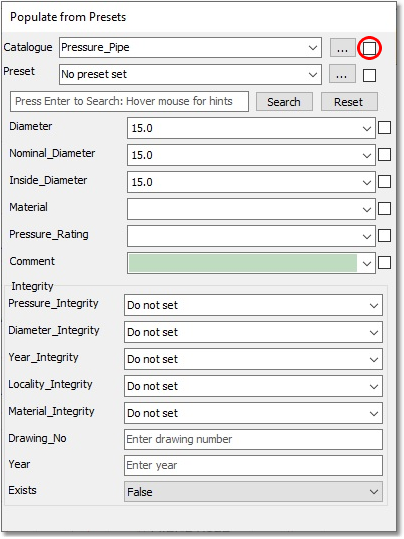Click the Reset button
The height and width of the screenshot is (539, 404).
click(349, 102)
